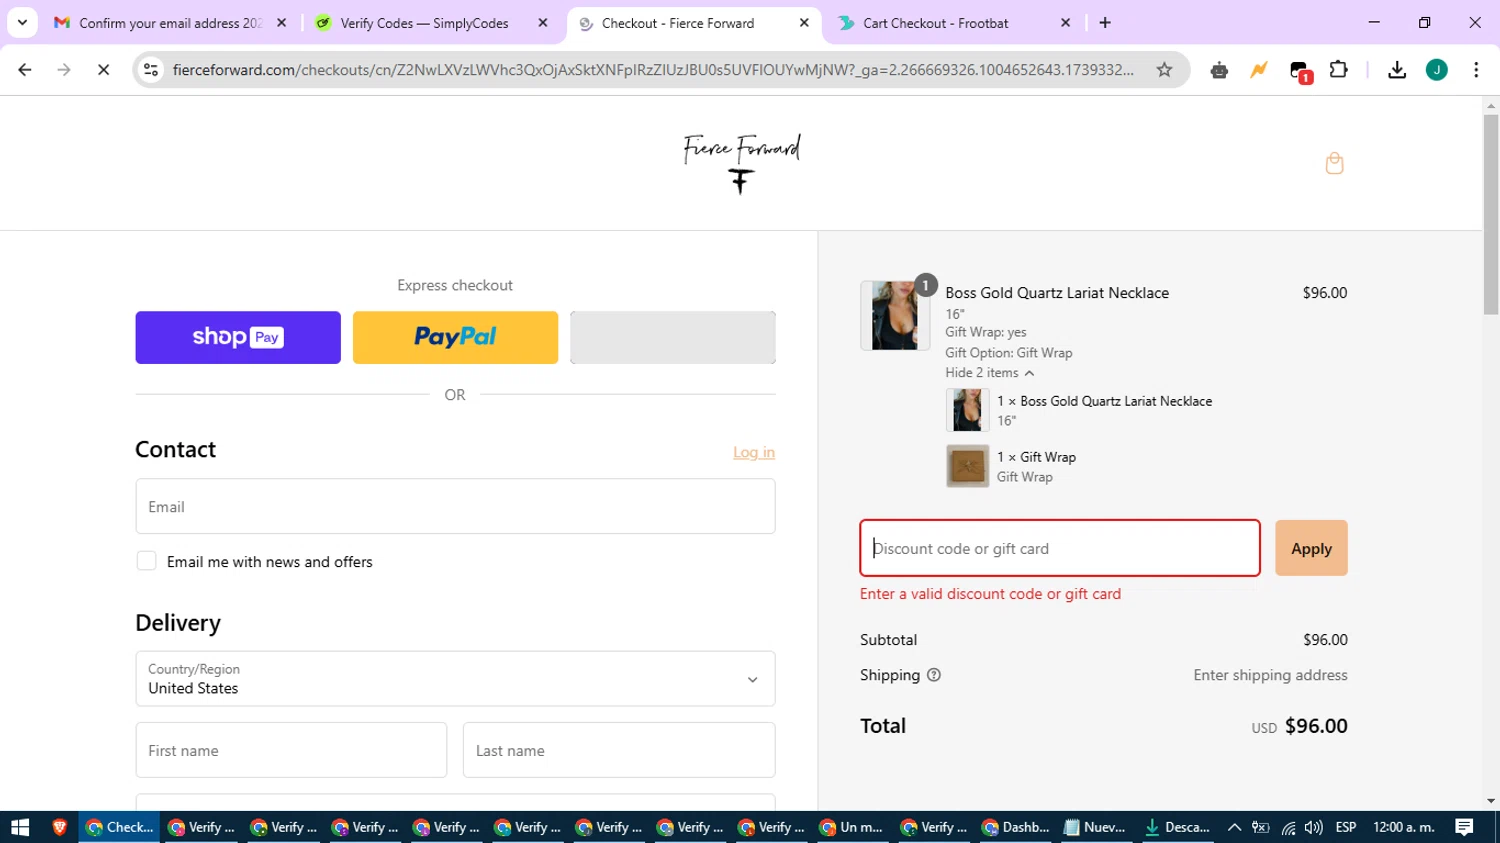Open the robot extension icon
Image resolution: width=1500 pixels, height=843 pixels.
pyautogui.click(x=1219, y=70)
